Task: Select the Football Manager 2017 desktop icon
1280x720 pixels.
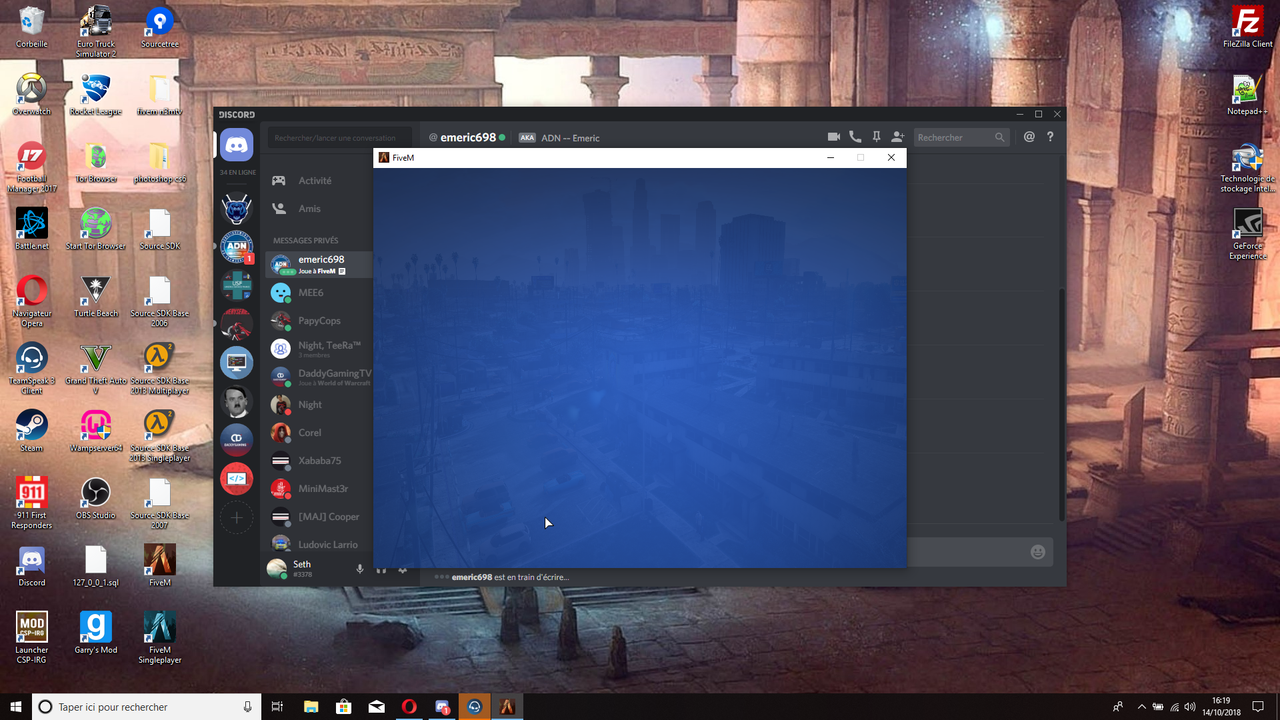Action: (x=32, y=167)
